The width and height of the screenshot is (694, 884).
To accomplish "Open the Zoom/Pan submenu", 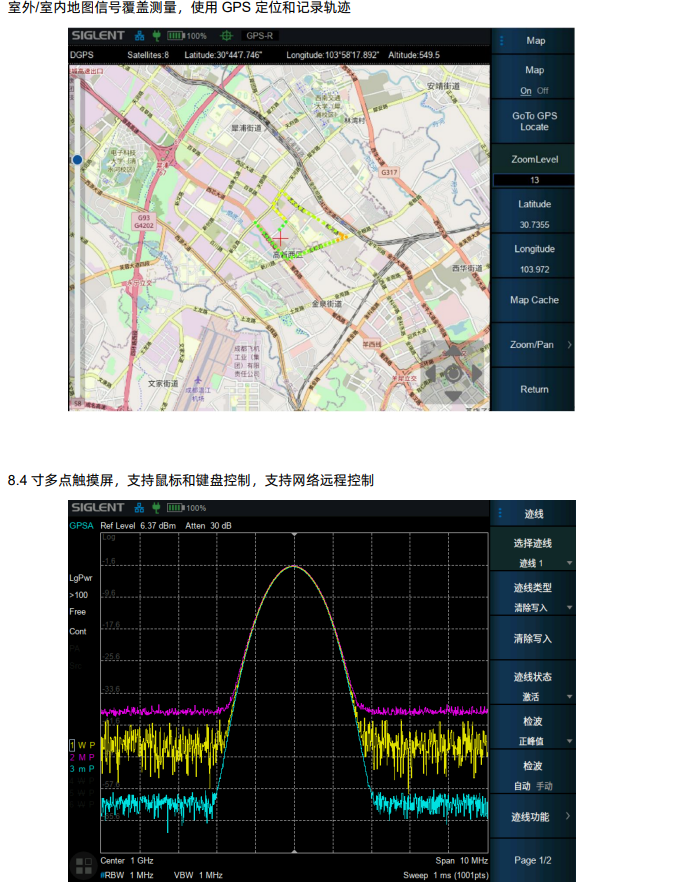I will [533, 344].
